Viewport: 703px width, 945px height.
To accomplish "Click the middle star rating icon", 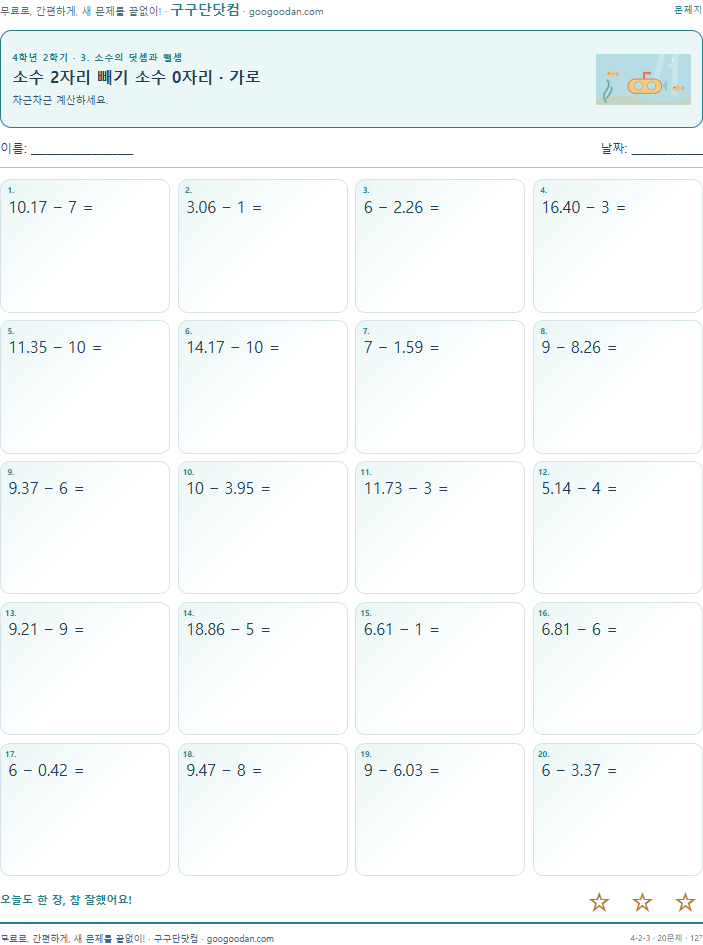I will click(x=642, y=902).
